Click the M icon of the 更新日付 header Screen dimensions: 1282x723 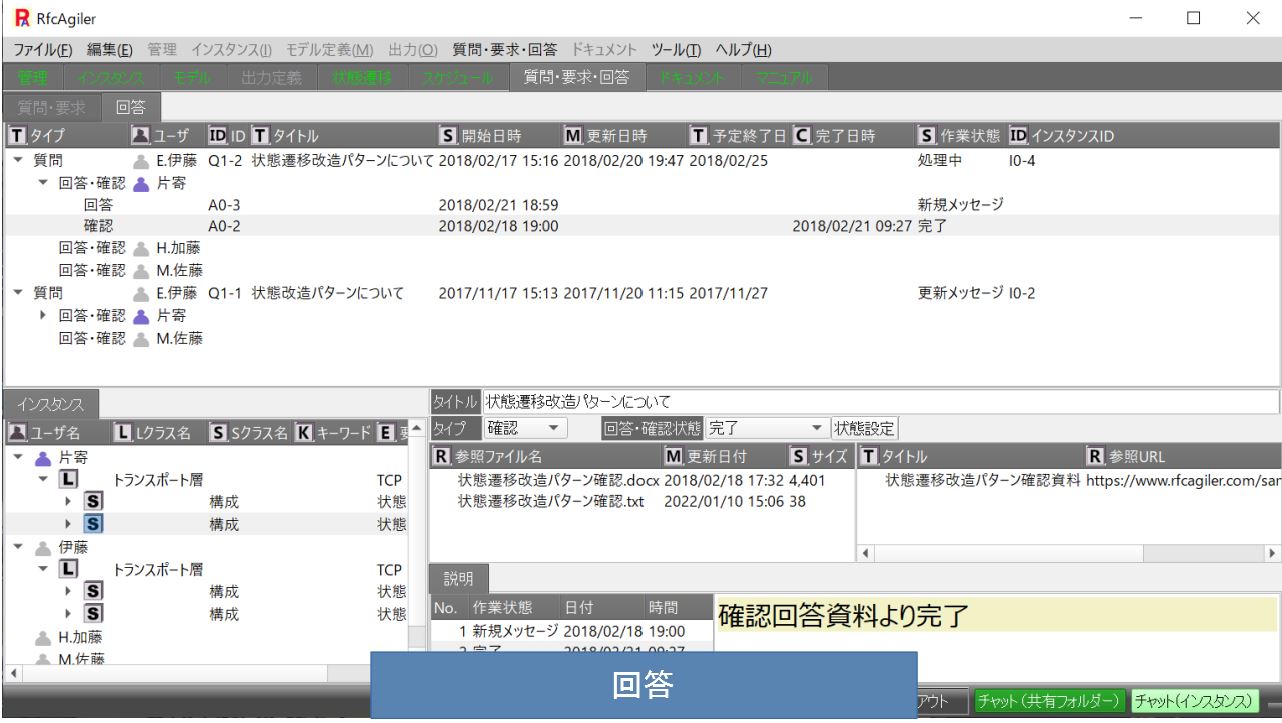click(x=673, y=457)
